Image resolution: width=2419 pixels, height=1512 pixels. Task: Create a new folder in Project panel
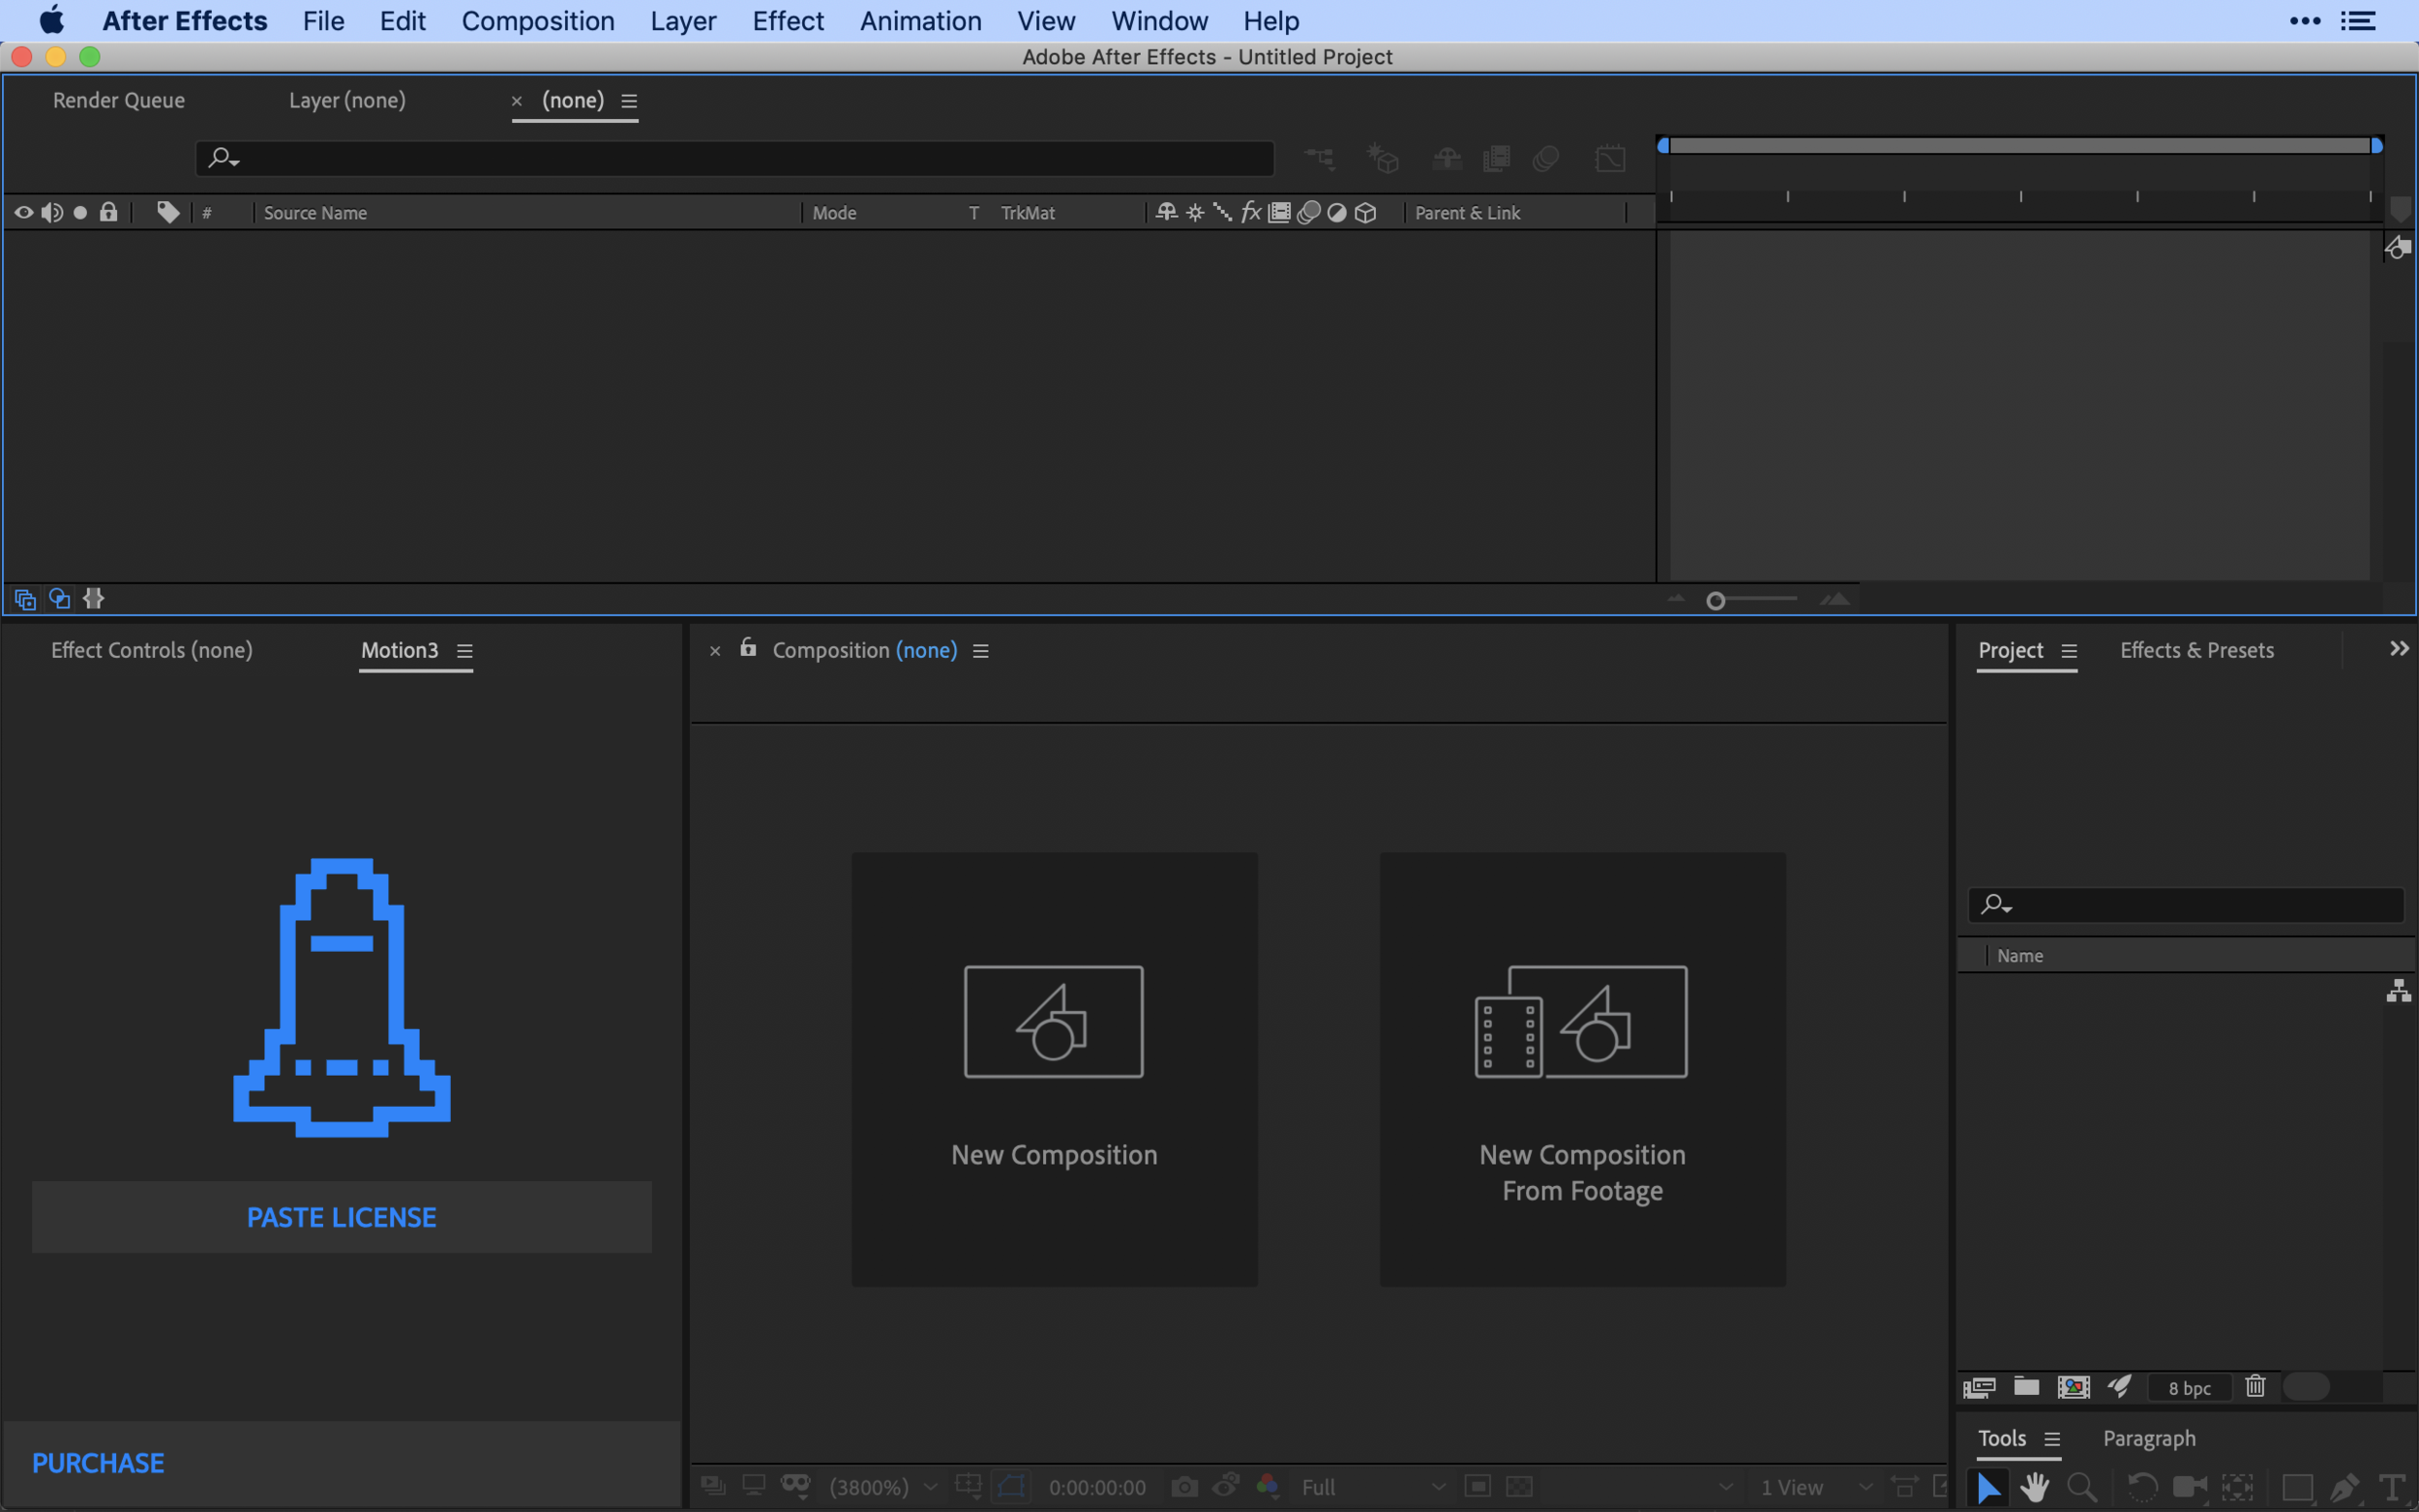pyautogui.click(x=2026, y=1386)
